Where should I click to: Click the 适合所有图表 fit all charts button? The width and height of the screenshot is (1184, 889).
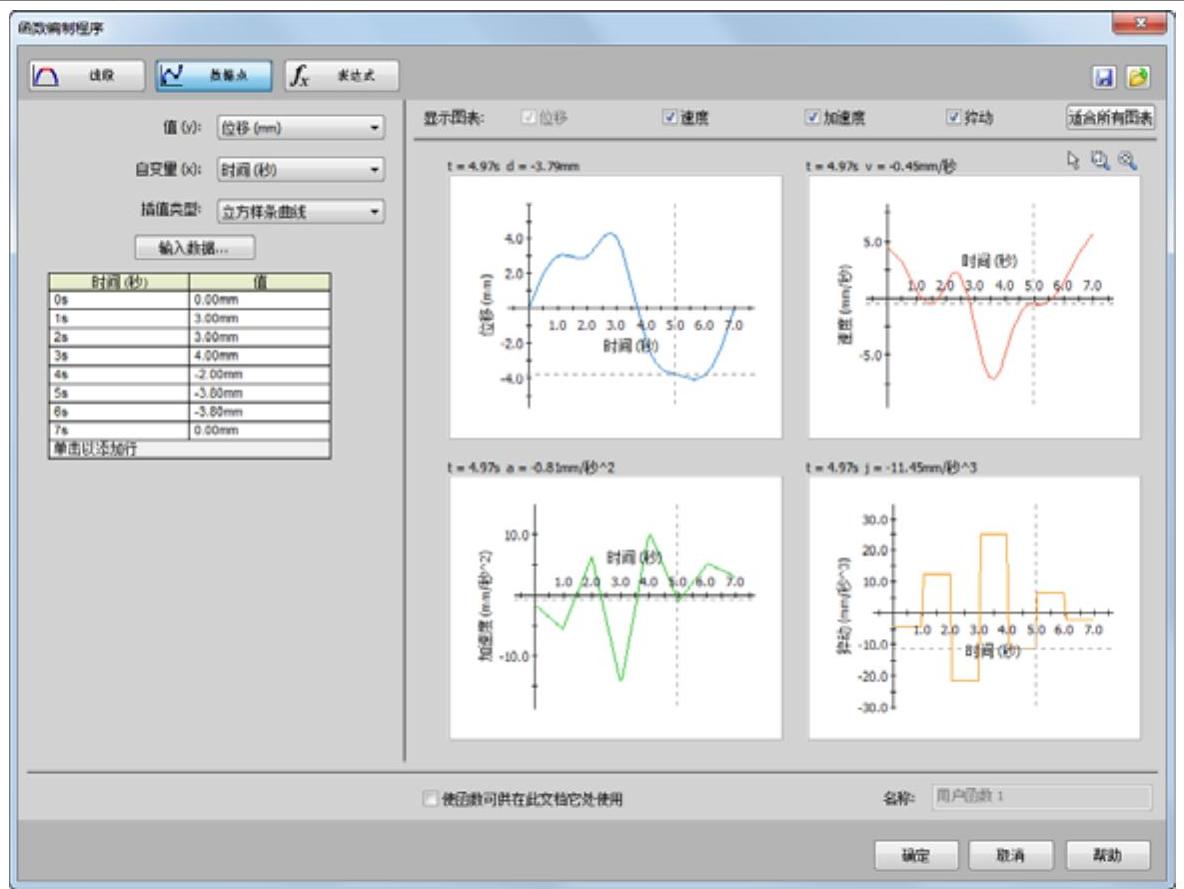point(1110,117)
